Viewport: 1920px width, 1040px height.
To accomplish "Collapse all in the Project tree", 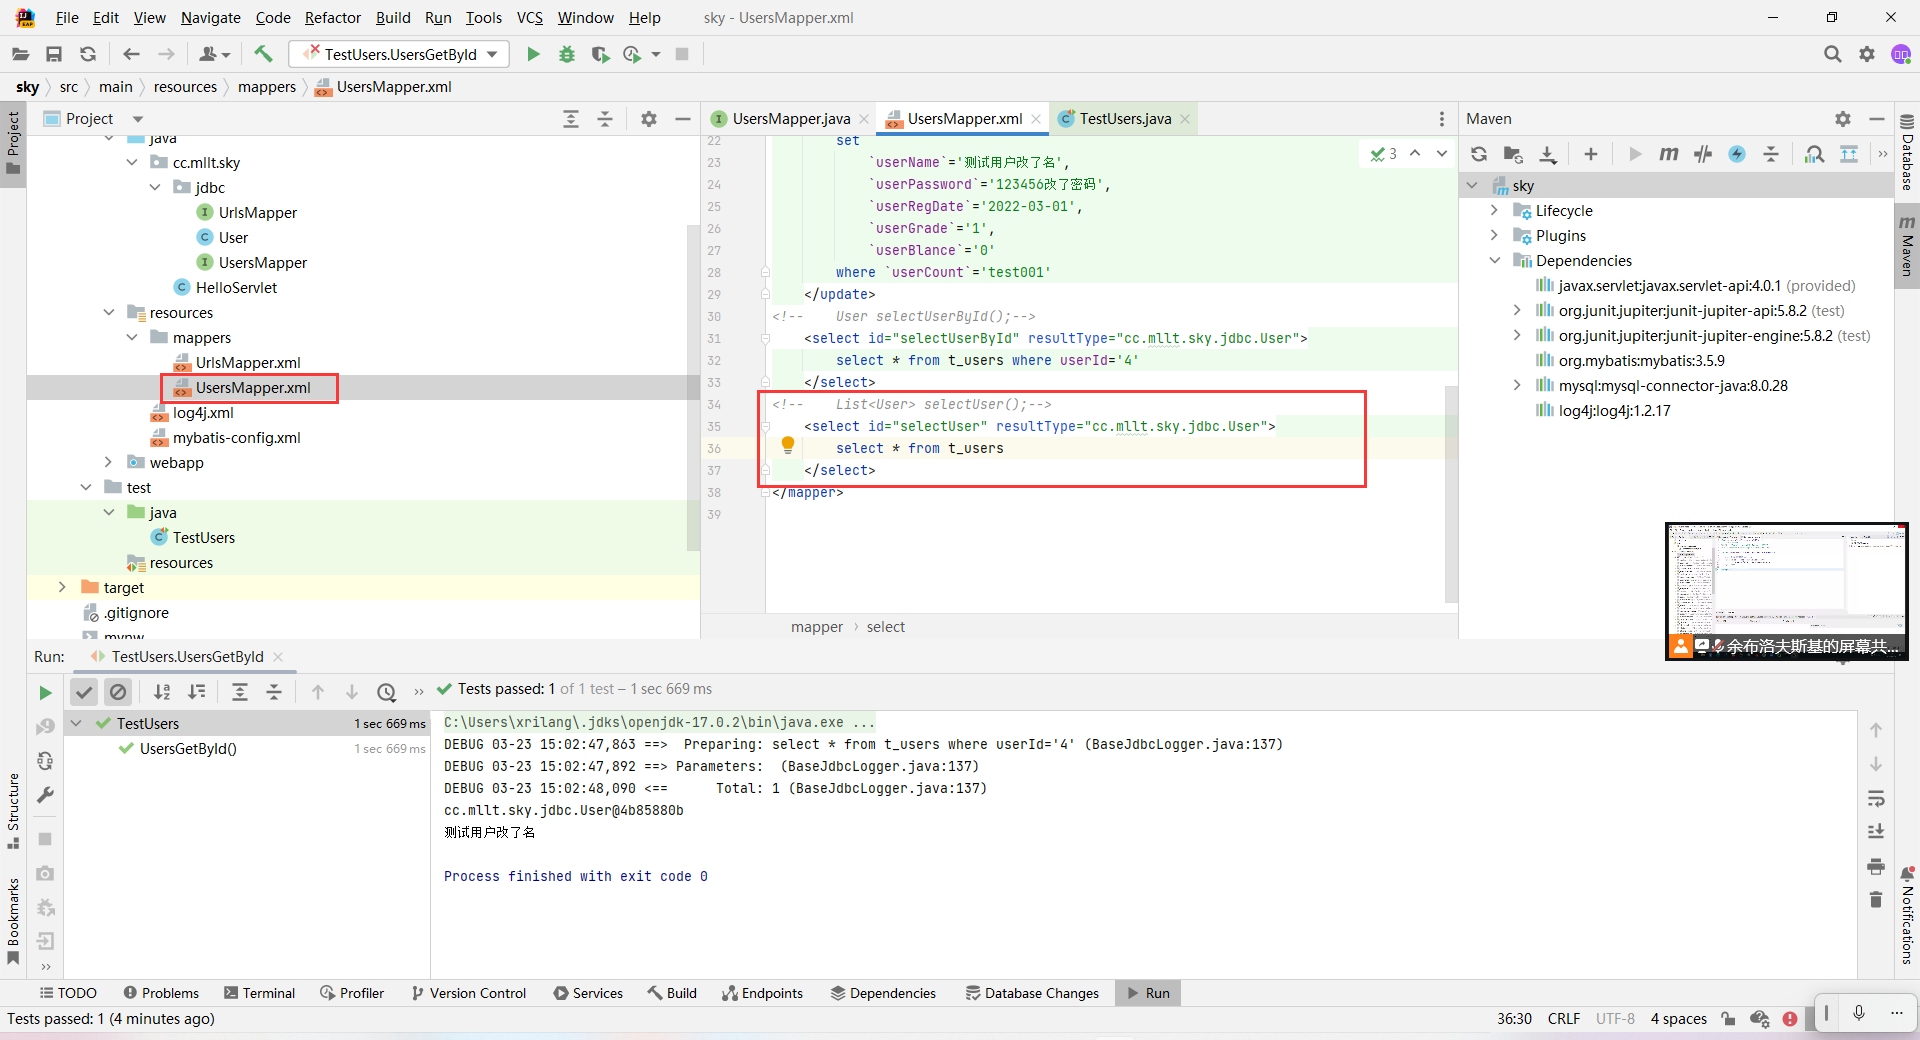I will 605,119.
